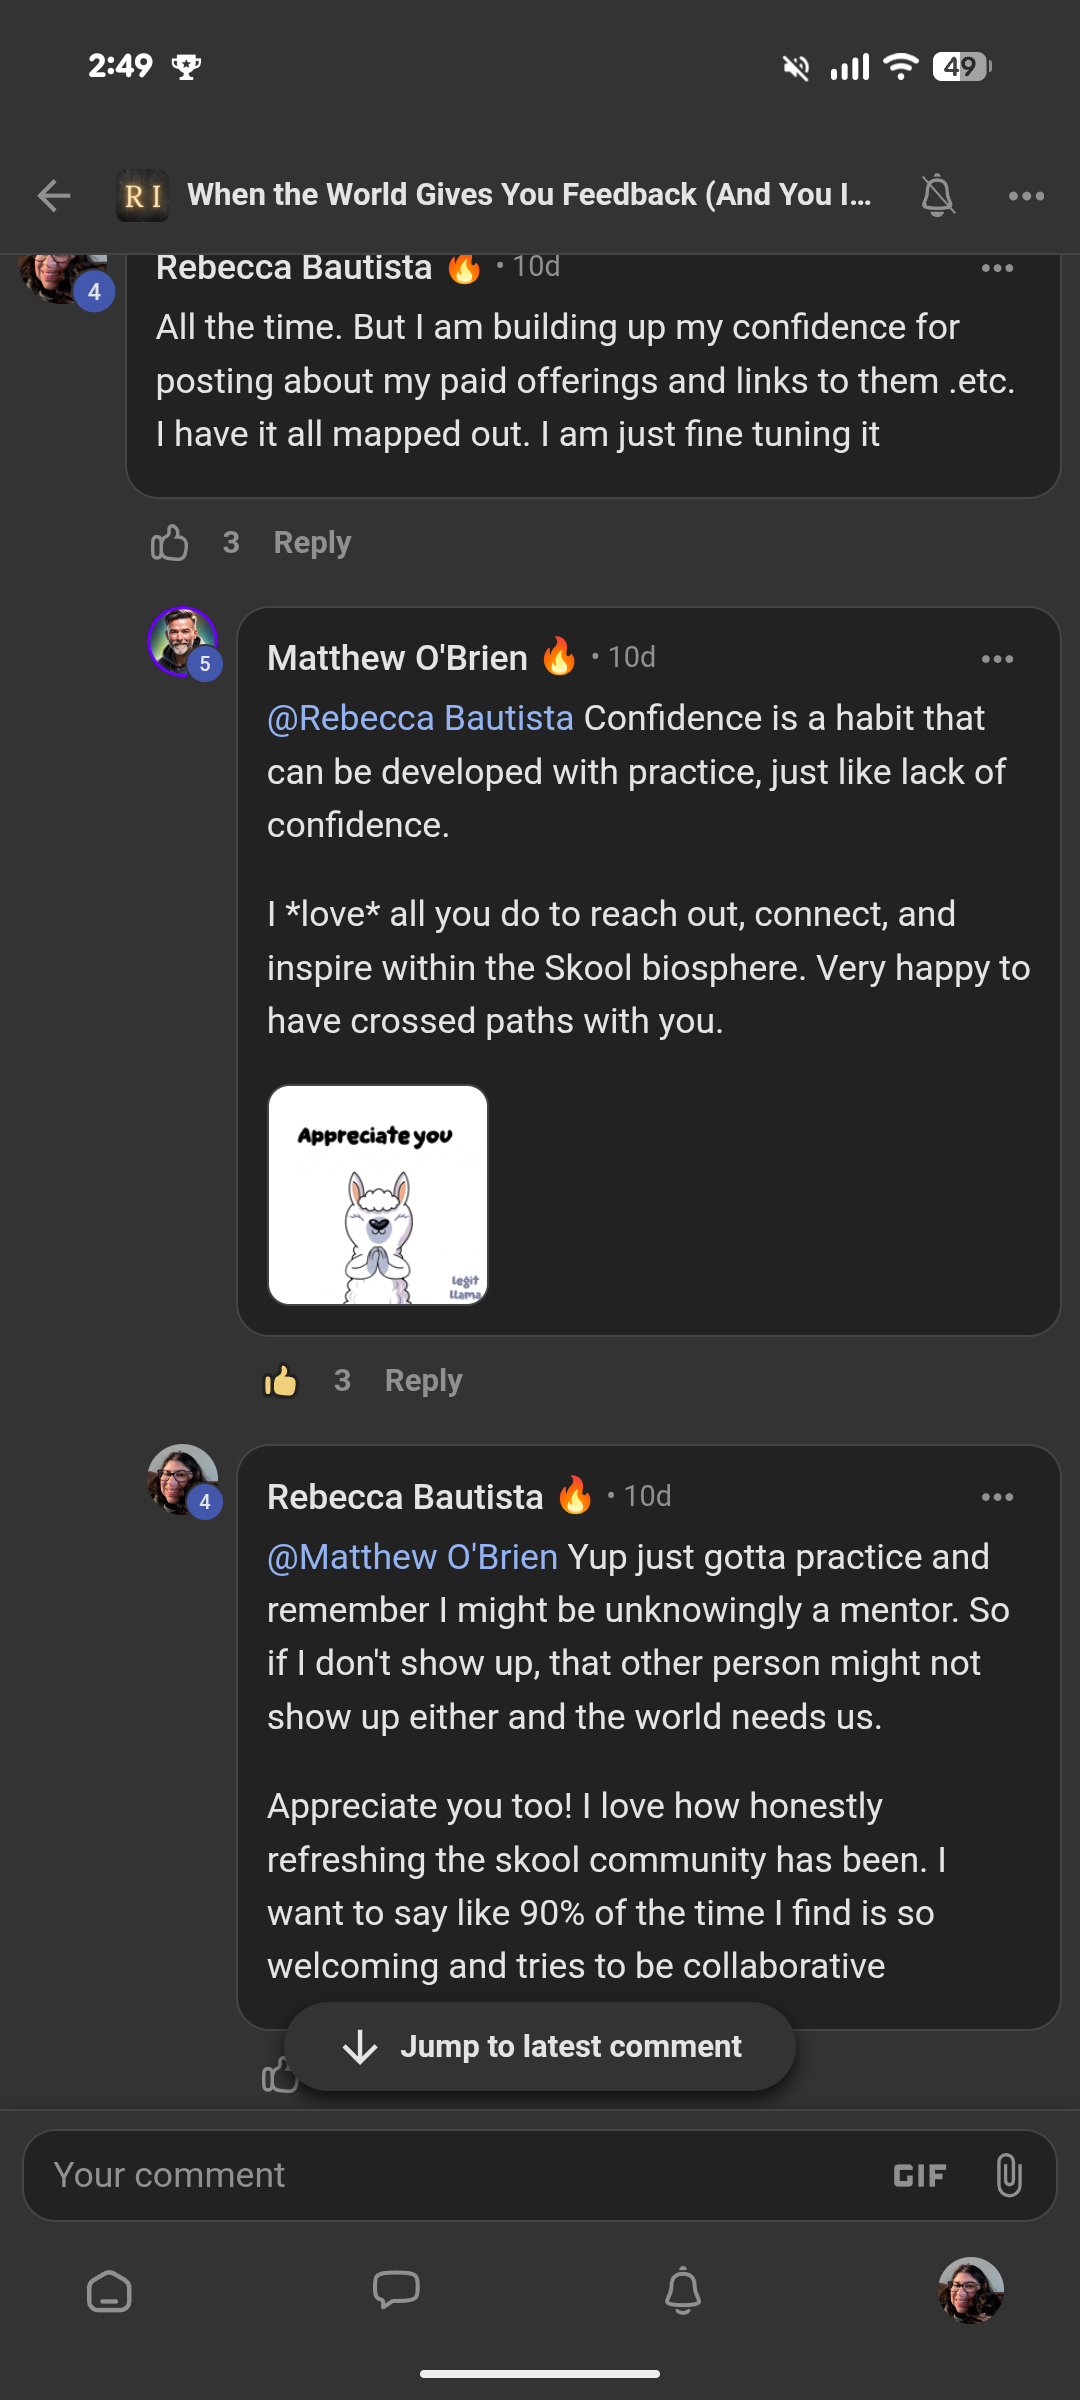Toggle post notification bell in header
1080x2400 pixels.
point(937,195)
